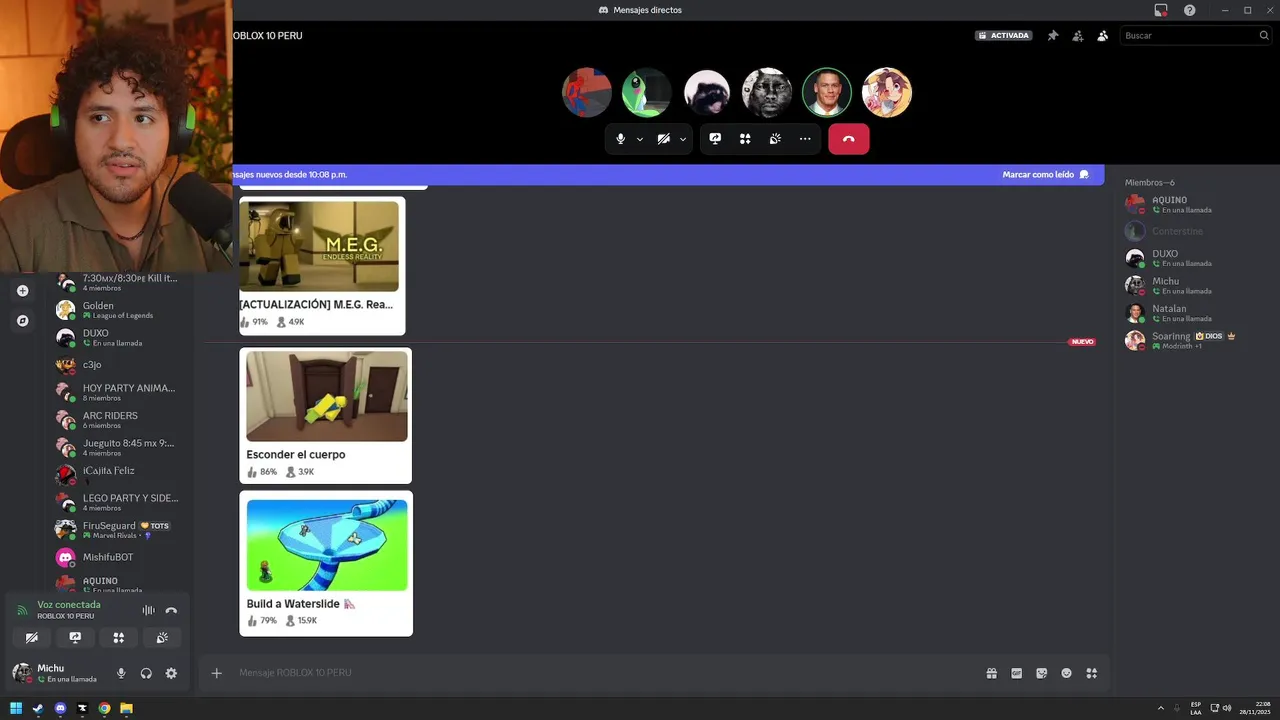Click the John Cena avatar in call
Image resolution: width=1280 pixels, height=720 pixels.
point(827,93)
